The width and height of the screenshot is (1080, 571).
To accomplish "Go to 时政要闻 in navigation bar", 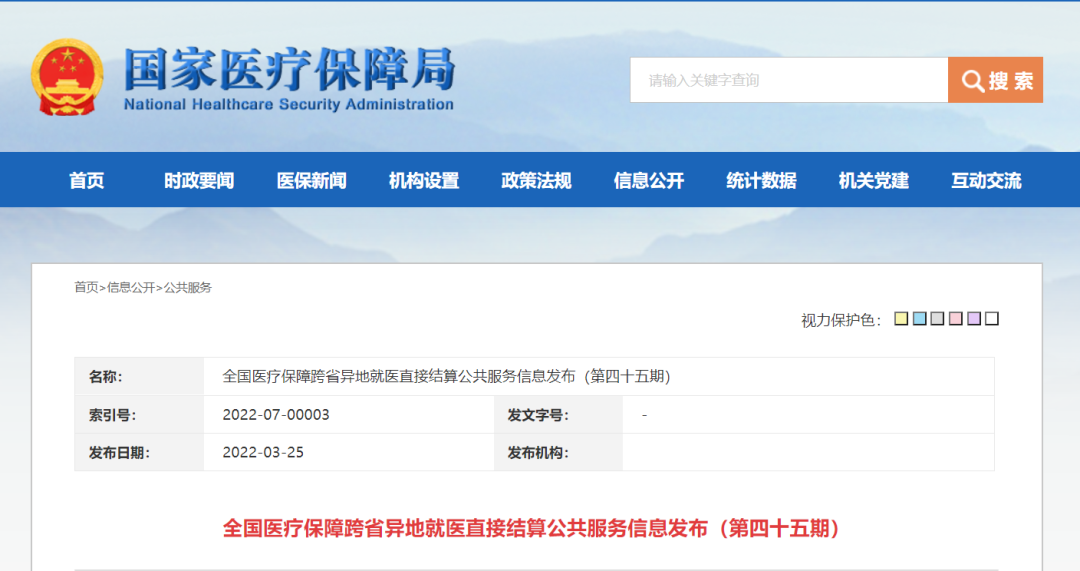I will click(x=199, y=181).
